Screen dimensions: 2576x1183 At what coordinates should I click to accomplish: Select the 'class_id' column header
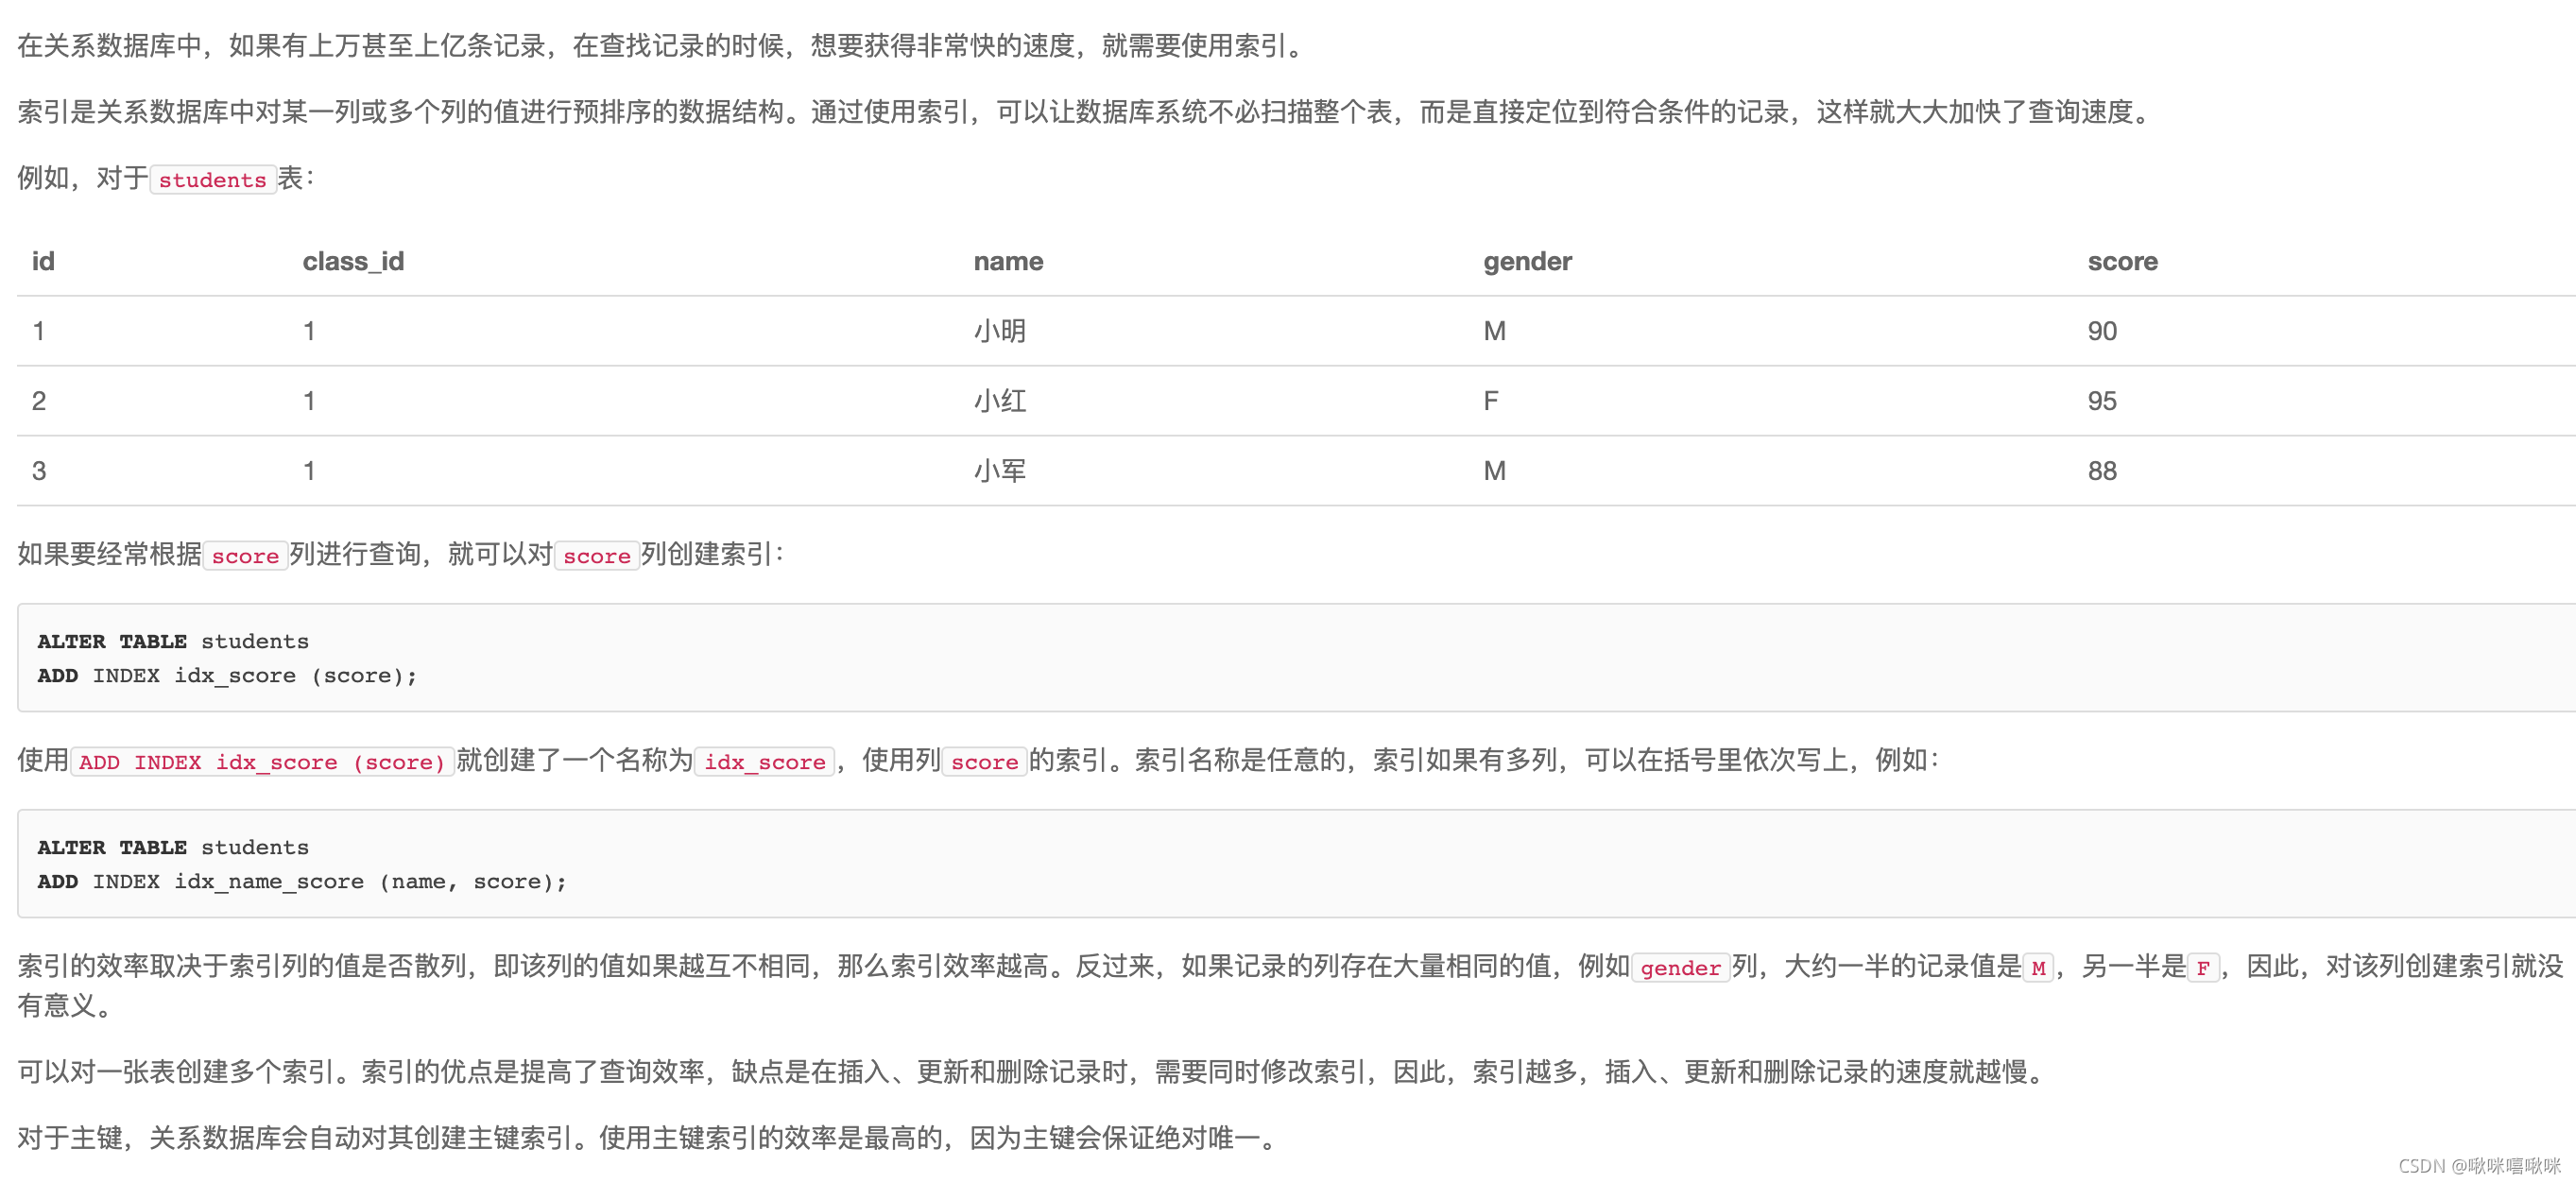pos(353,262)
